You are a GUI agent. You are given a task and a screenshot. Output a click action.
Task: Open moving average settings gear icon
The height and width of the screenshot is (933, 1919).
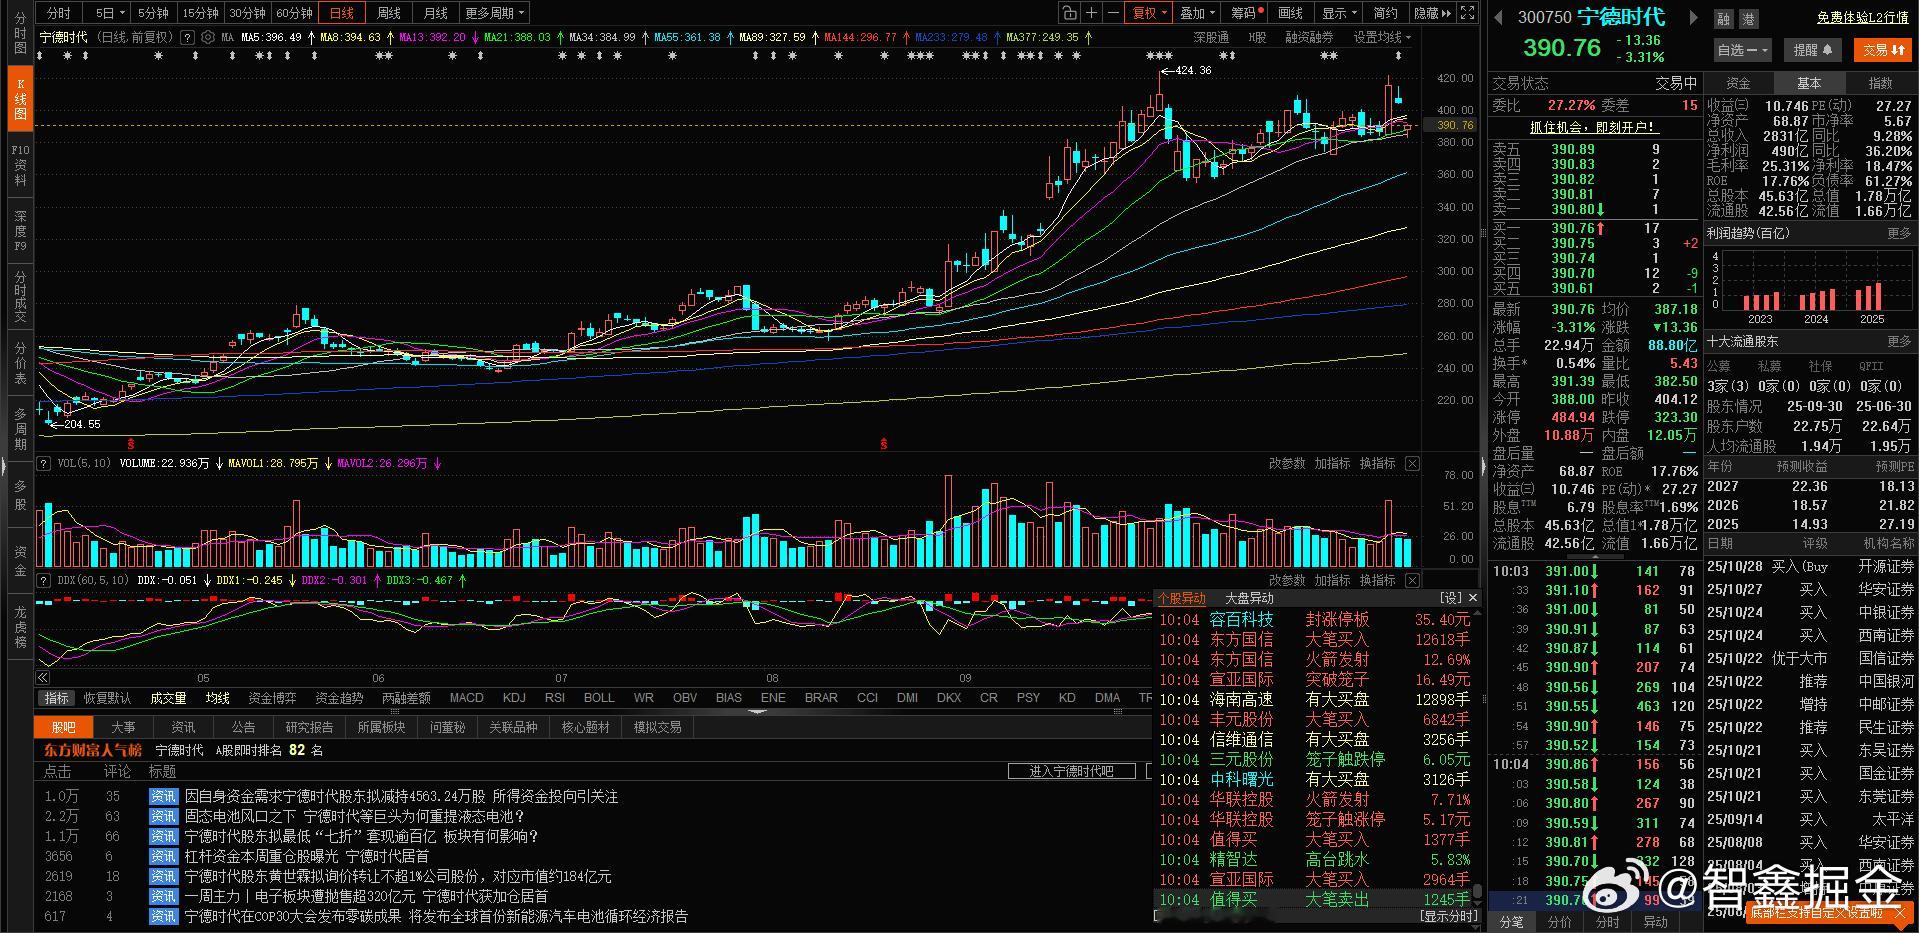(207, 38)
